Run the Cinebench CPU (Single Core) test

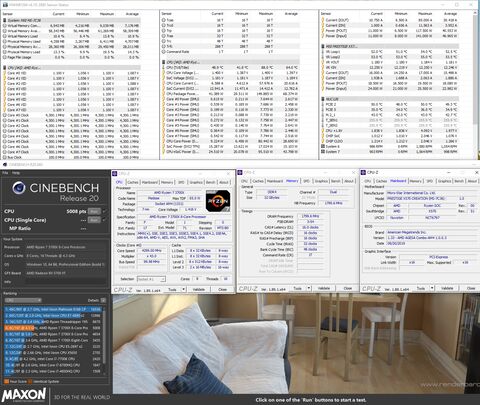[x=94, y=220]
